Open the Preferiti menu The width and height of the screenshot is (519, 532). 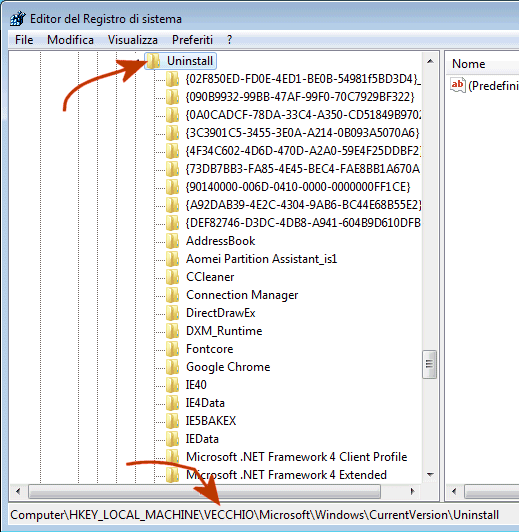tap(192, 40)
